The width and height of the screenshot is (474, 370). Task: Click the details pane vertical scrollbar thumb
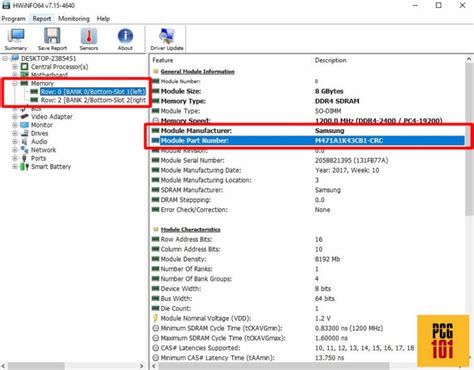click(x=469, y=140)
